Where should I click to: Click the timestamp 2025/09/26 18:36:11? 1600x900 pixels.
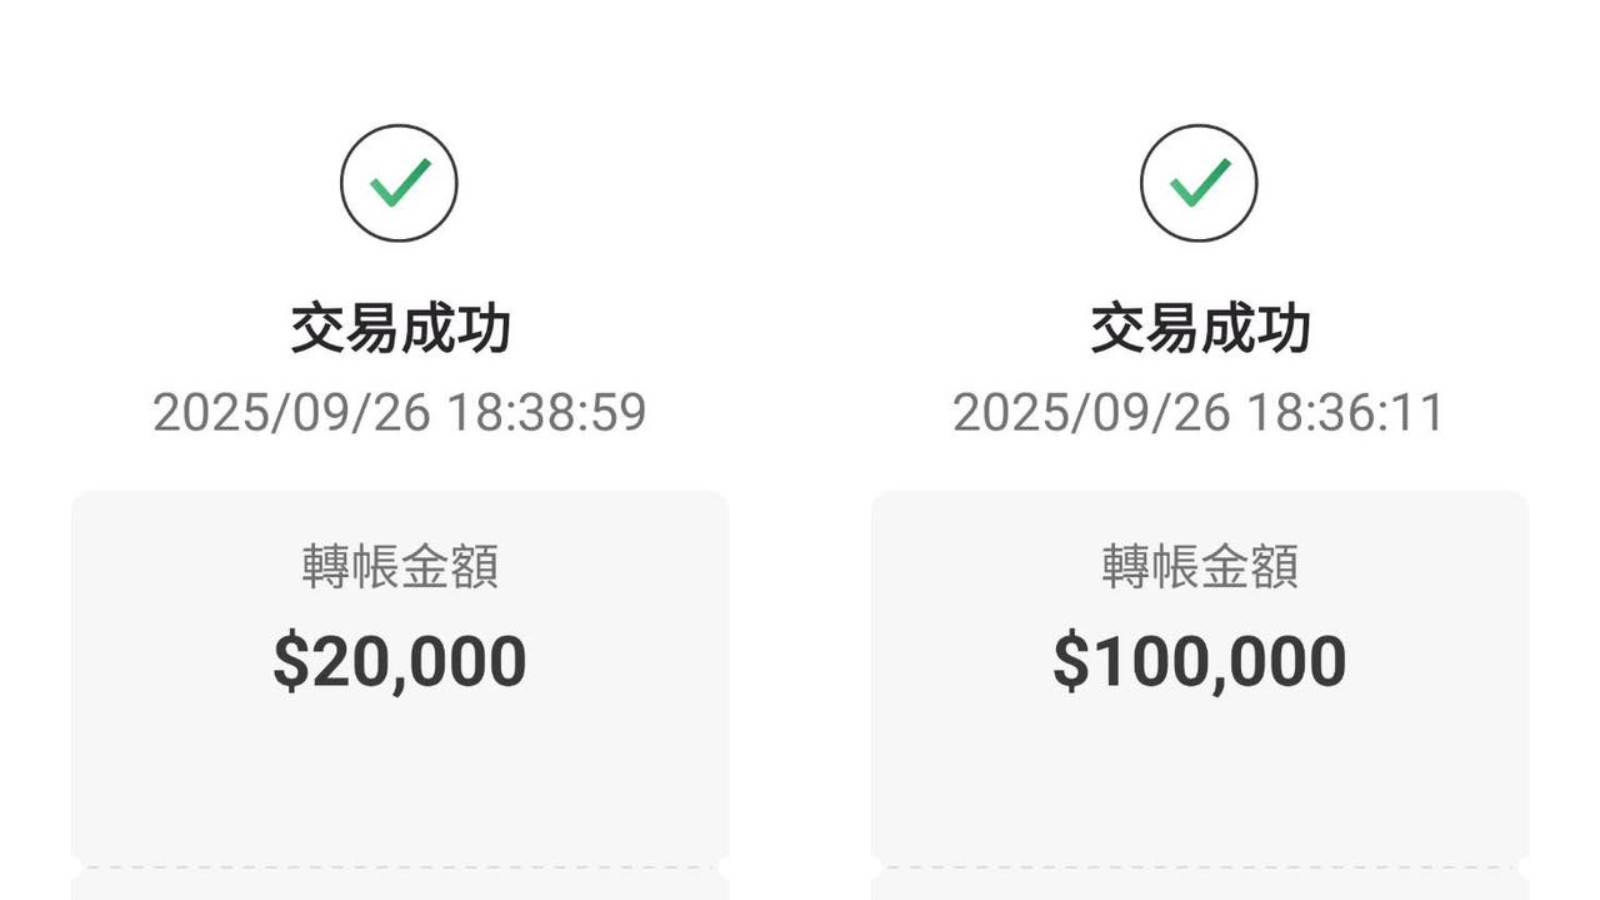coord(1198,410)
